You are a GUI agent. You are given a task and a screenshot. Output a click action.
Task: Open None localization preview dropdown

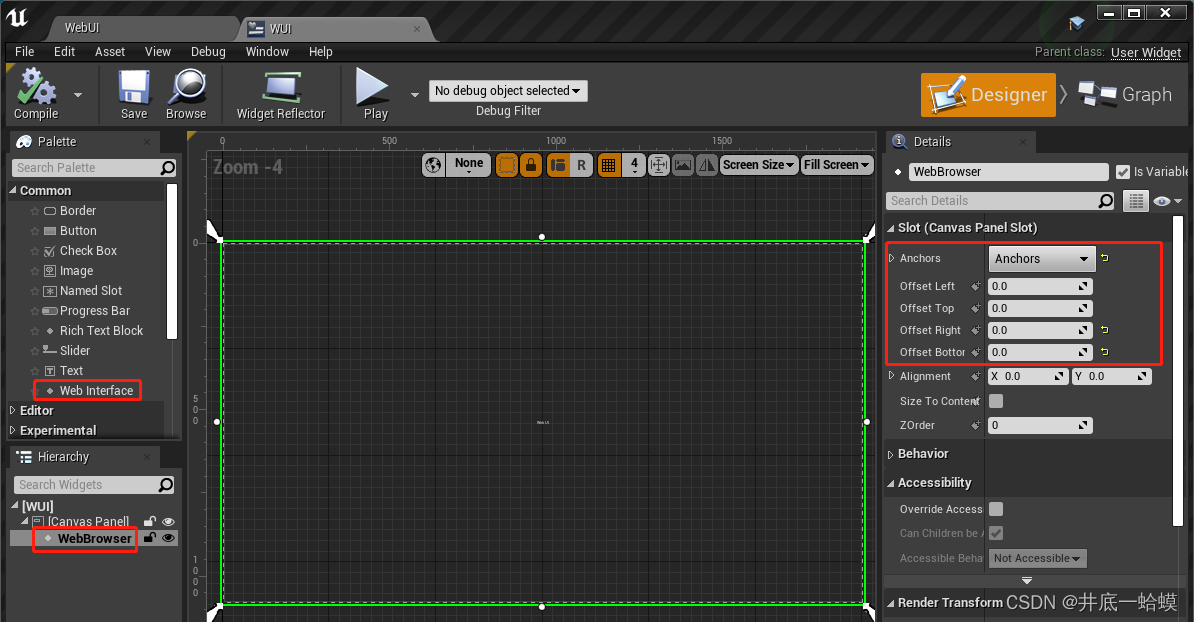pyautogui.click(x=468, y=164)
